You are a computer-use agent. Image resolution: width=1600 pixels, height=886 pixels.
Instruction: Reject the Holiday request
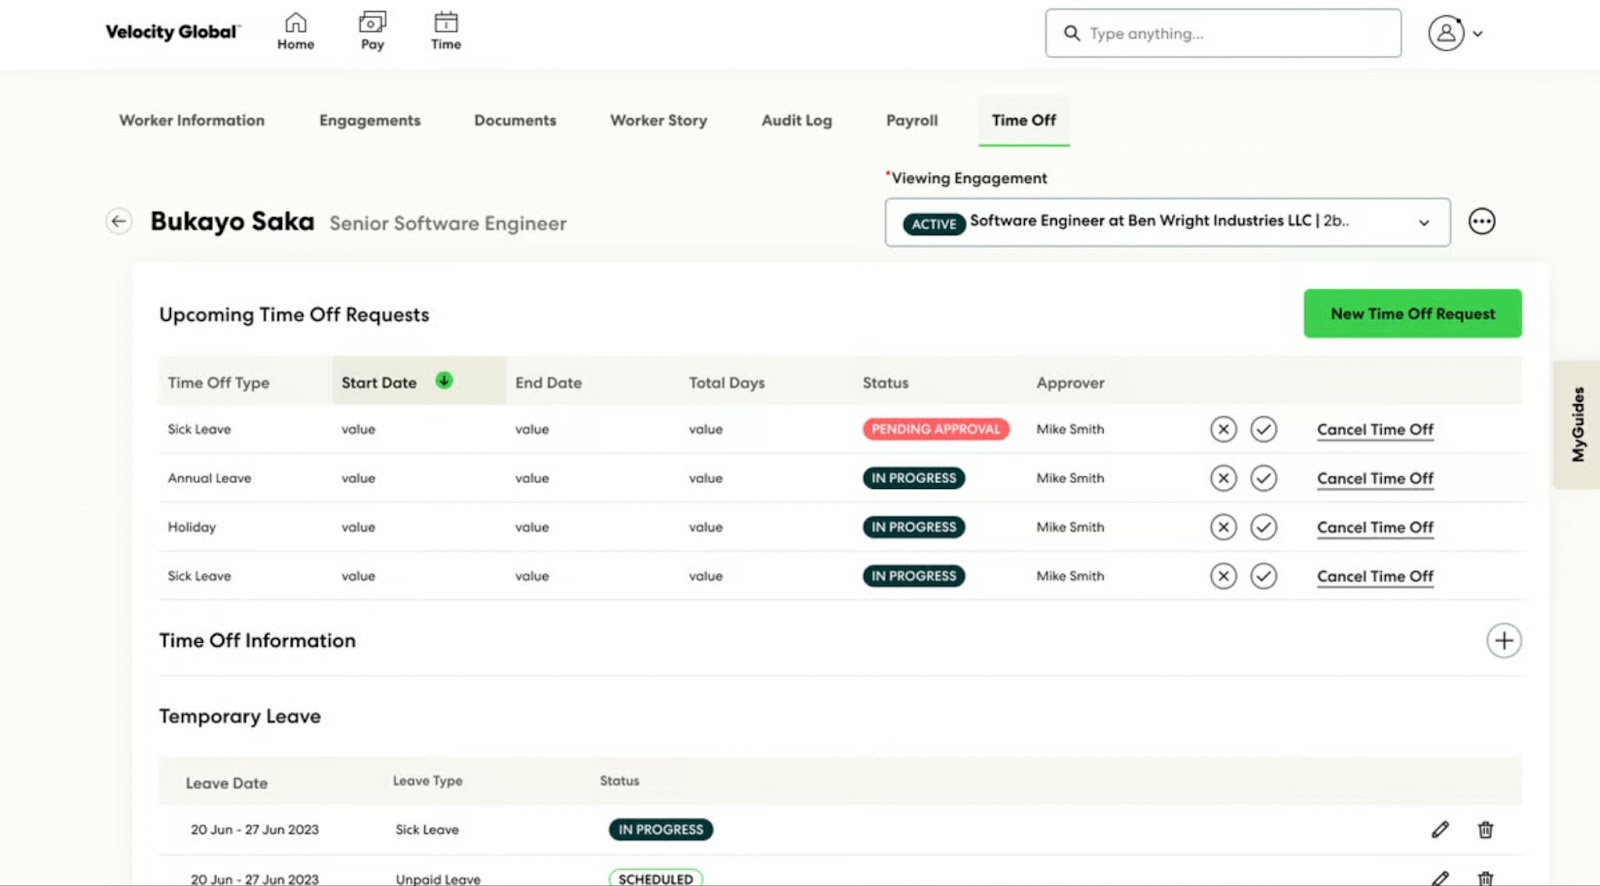coord(1223,527)
